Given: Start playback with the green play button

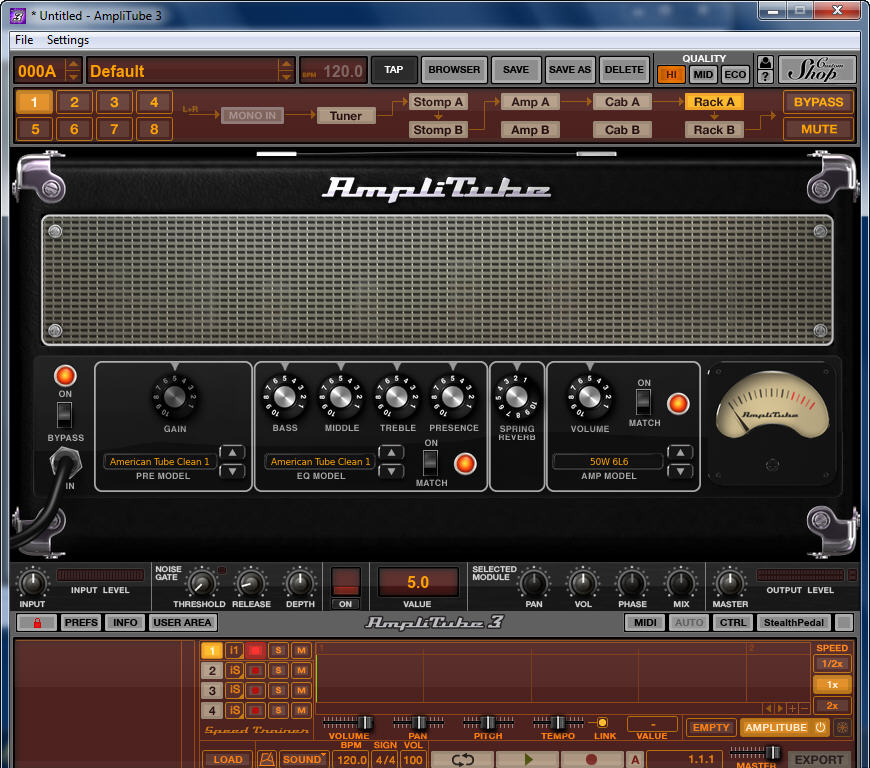Looking at the screenshot, I should pos(527,759).
